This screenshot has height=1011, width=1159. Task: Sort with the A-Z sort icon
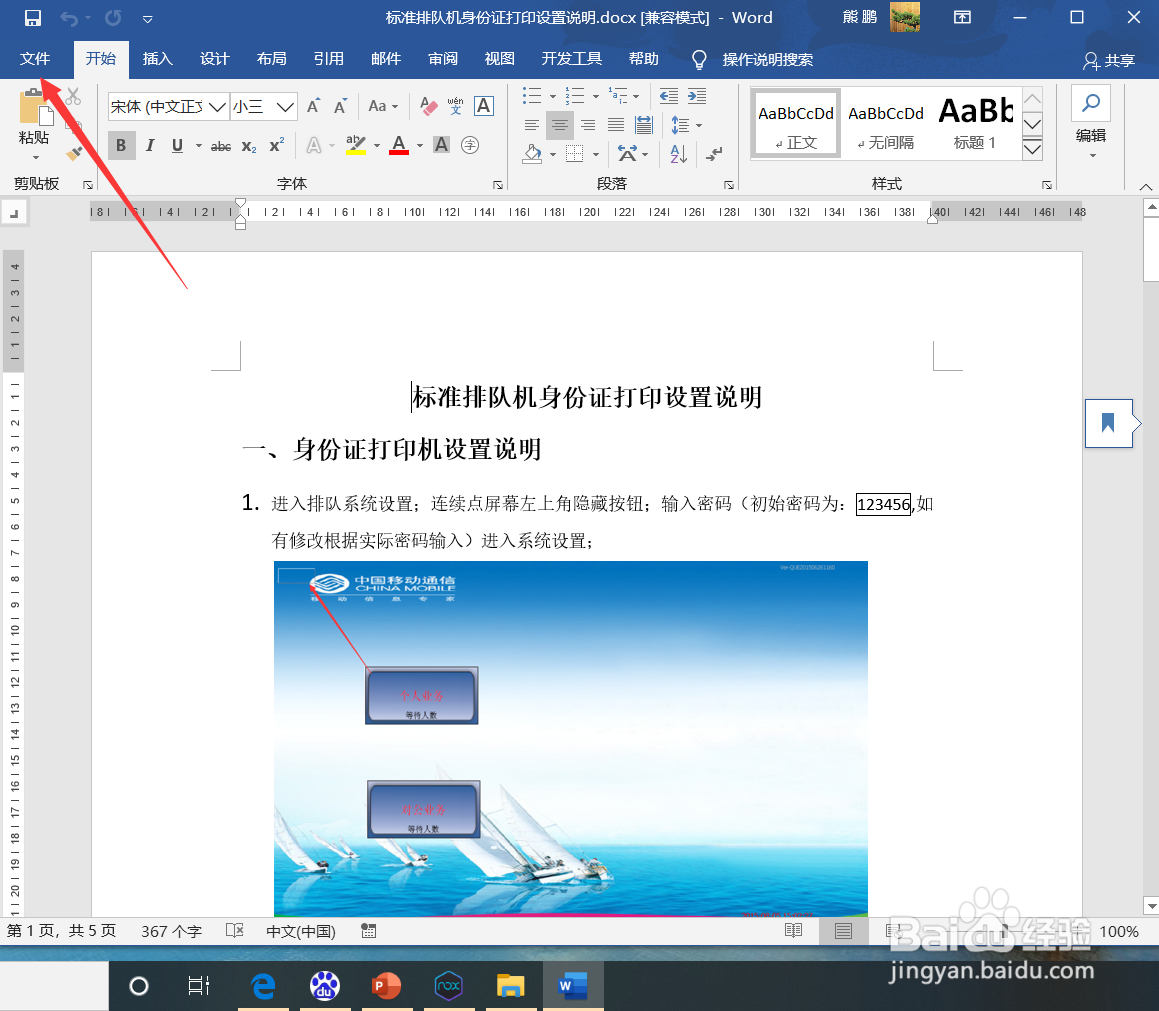pos(679,154)
